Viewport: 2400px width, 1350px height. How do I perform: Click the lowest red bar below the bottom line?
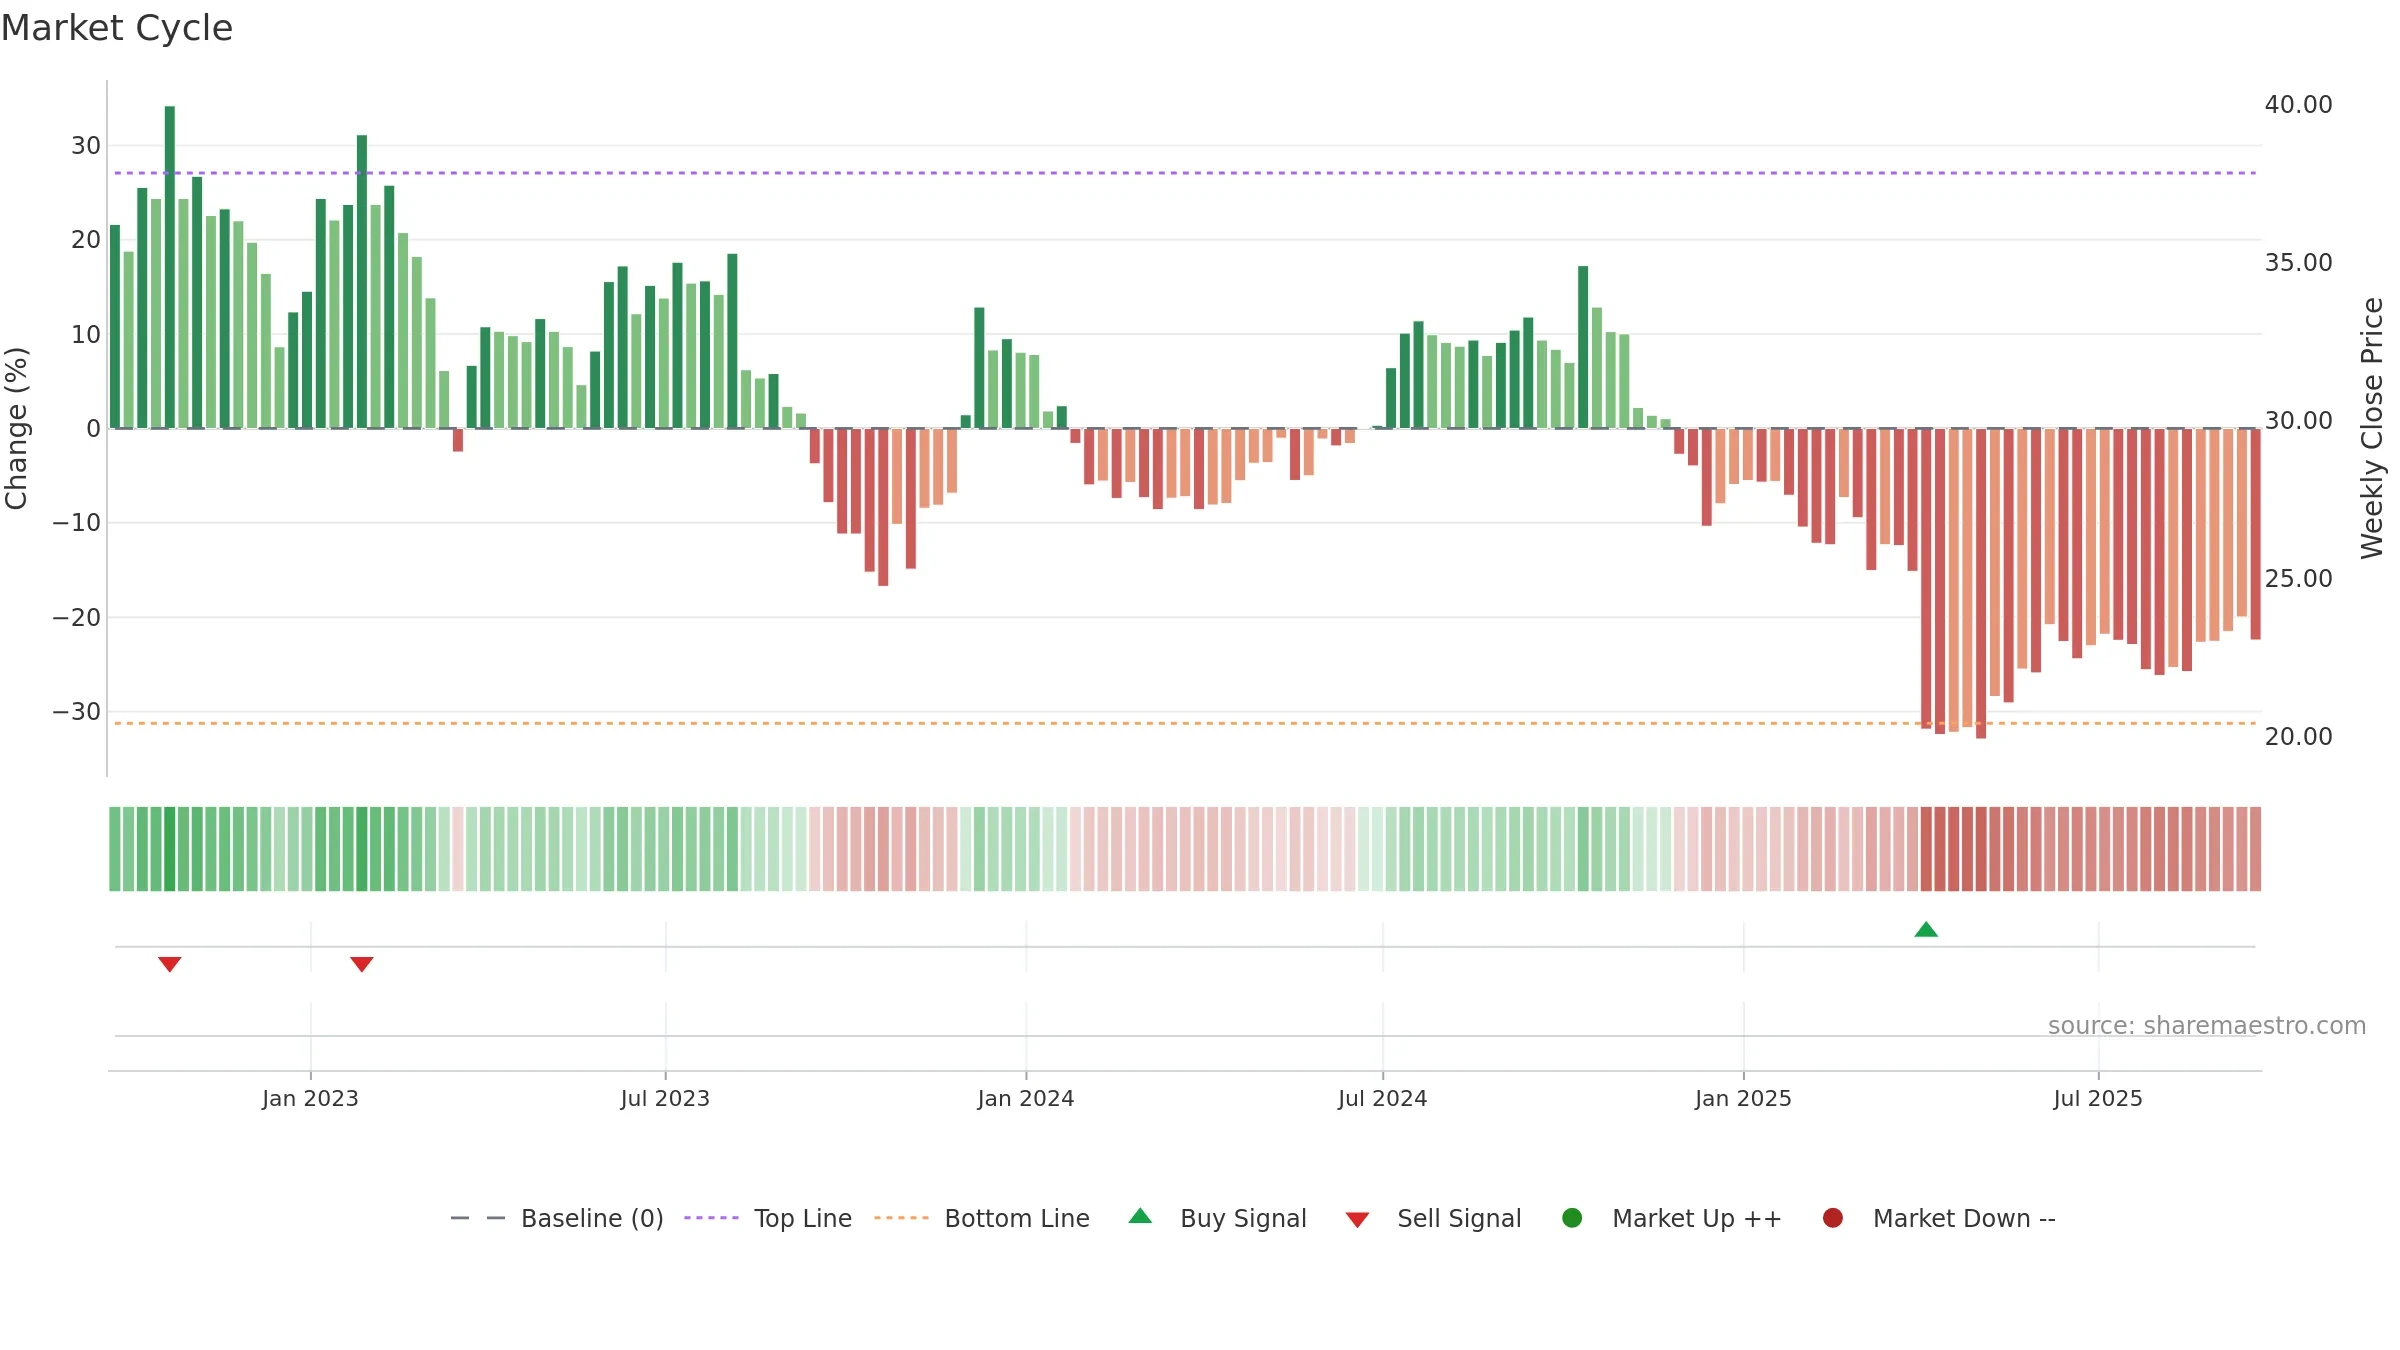pyautogui.click(x=1981, y=584)
